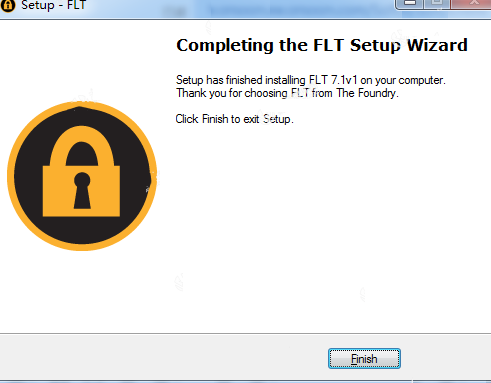Click the maximize button in title bar
The image size is (491, 383).
[437, 3]
